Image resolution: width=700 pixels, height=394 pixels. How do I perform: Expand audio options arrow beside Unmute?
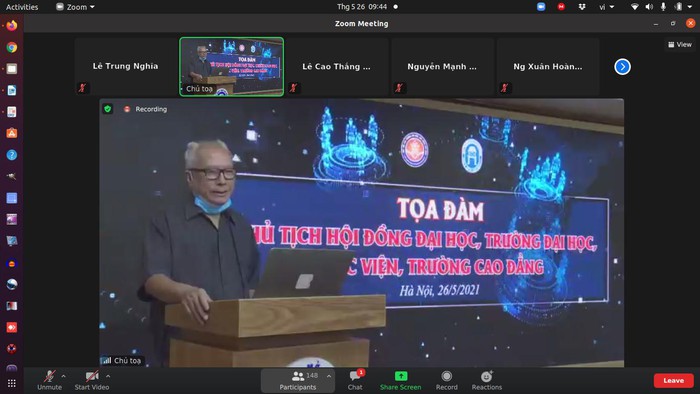63,376
